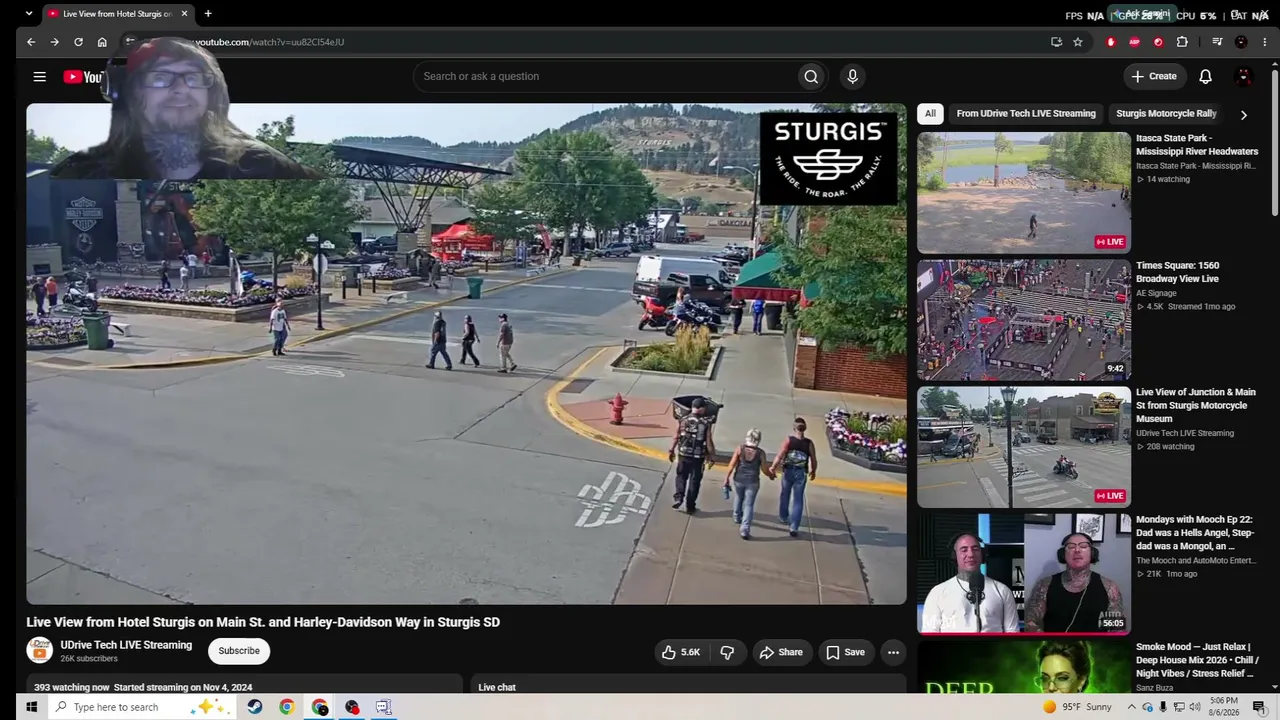
Task: Click the YouTube search magnifier button
Action: click(x=811, y=76)
